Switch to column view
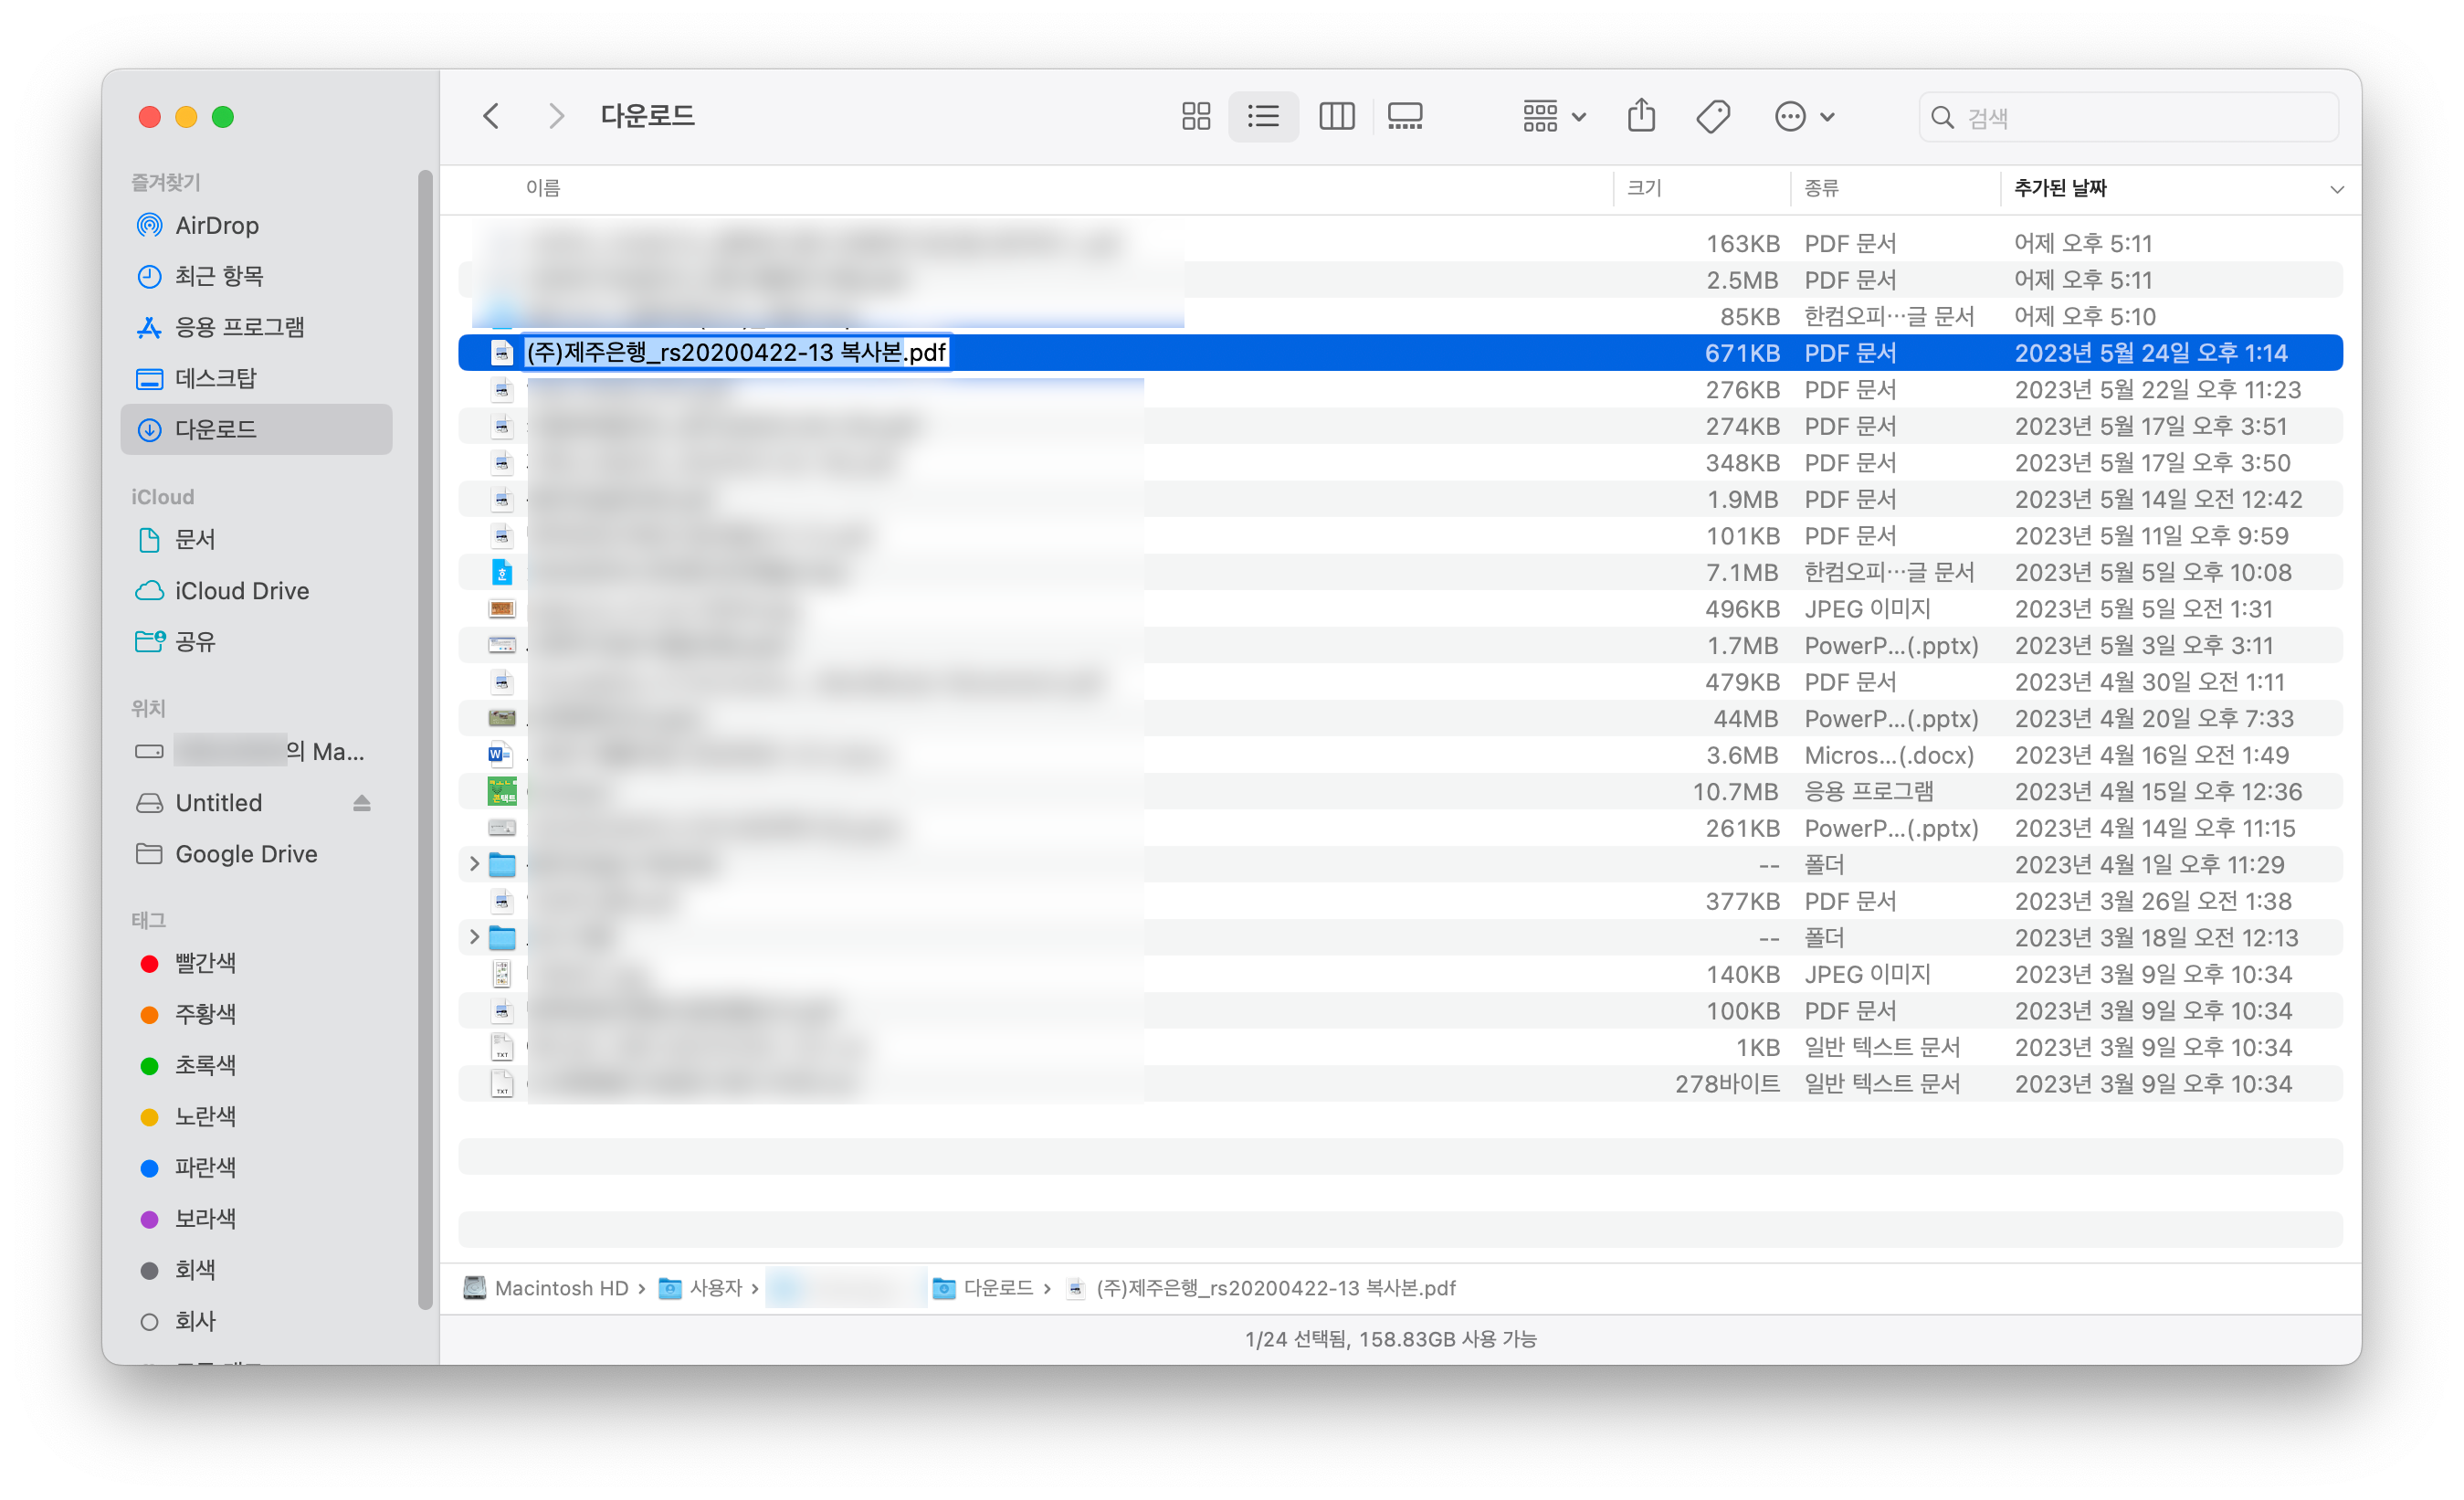This screenshot has height=1500, width=2464. coord(1336,116)
